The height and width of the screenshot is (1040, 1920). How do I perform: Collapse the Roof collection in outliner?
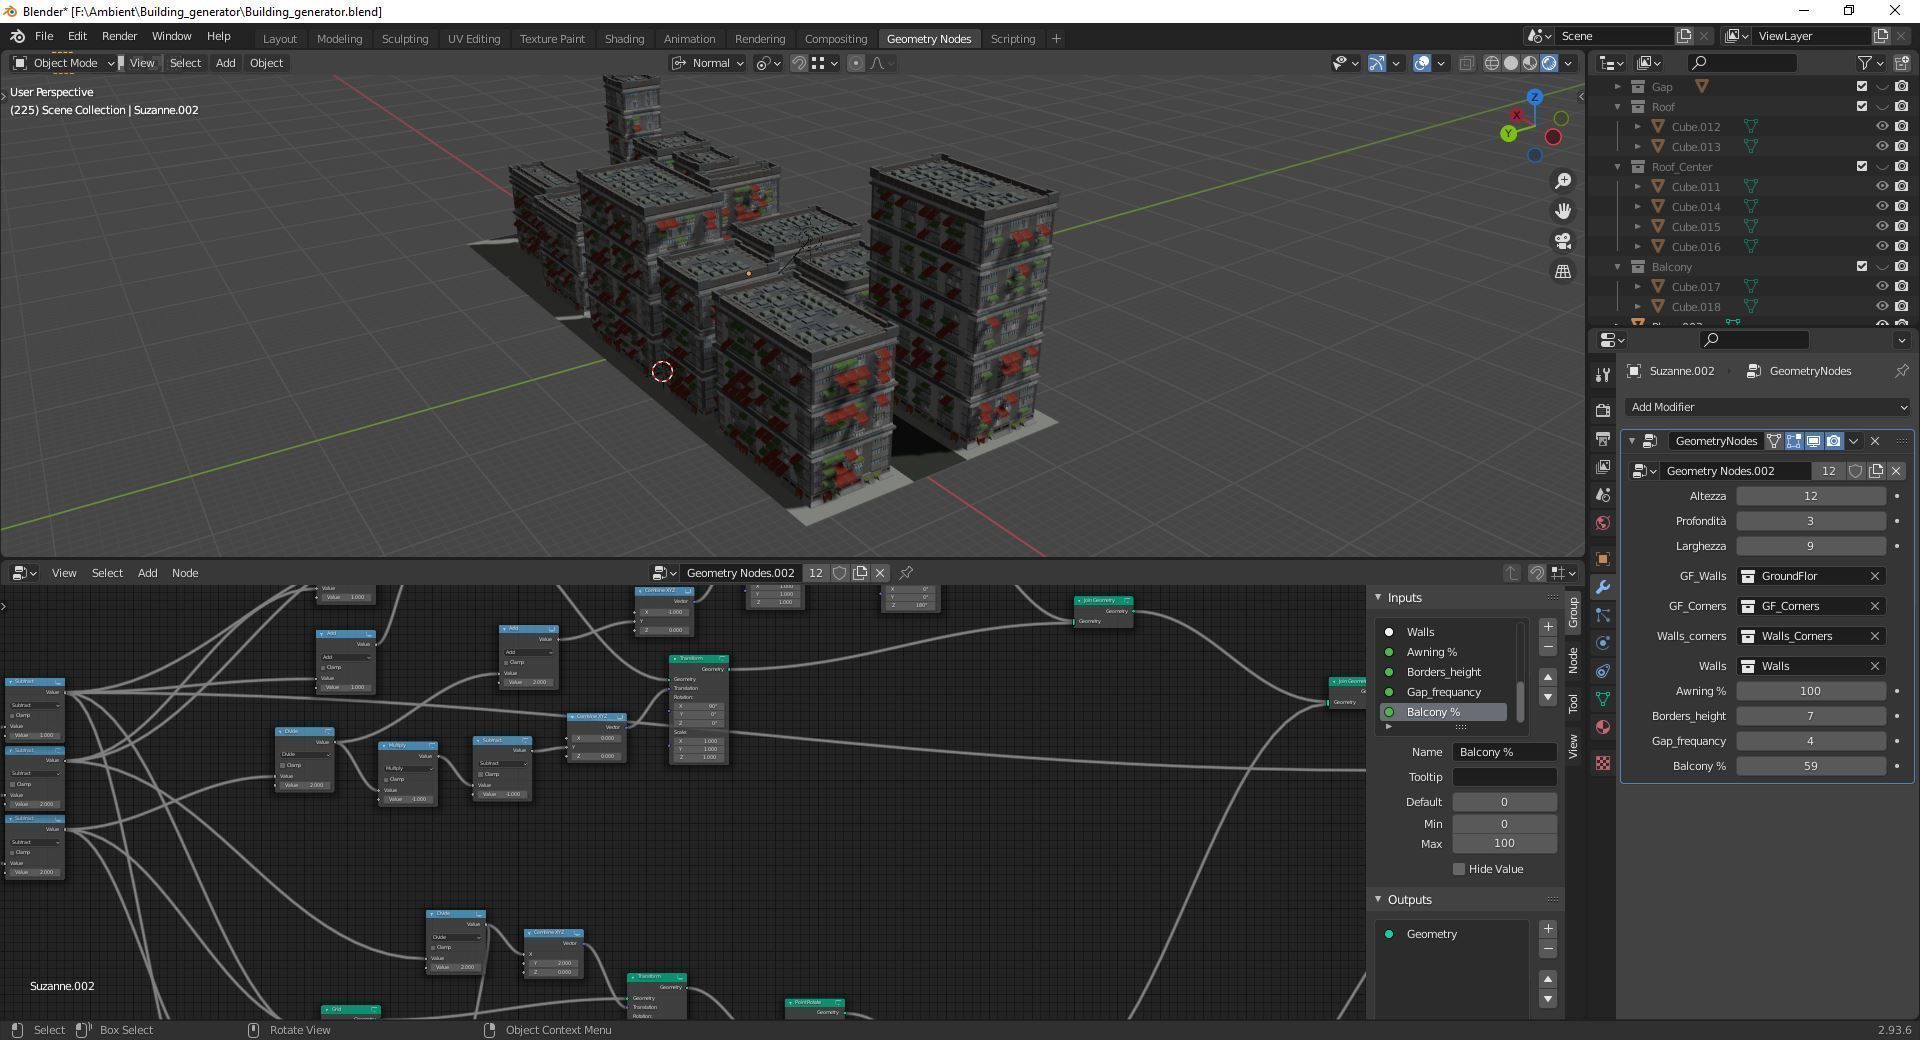1618,107
